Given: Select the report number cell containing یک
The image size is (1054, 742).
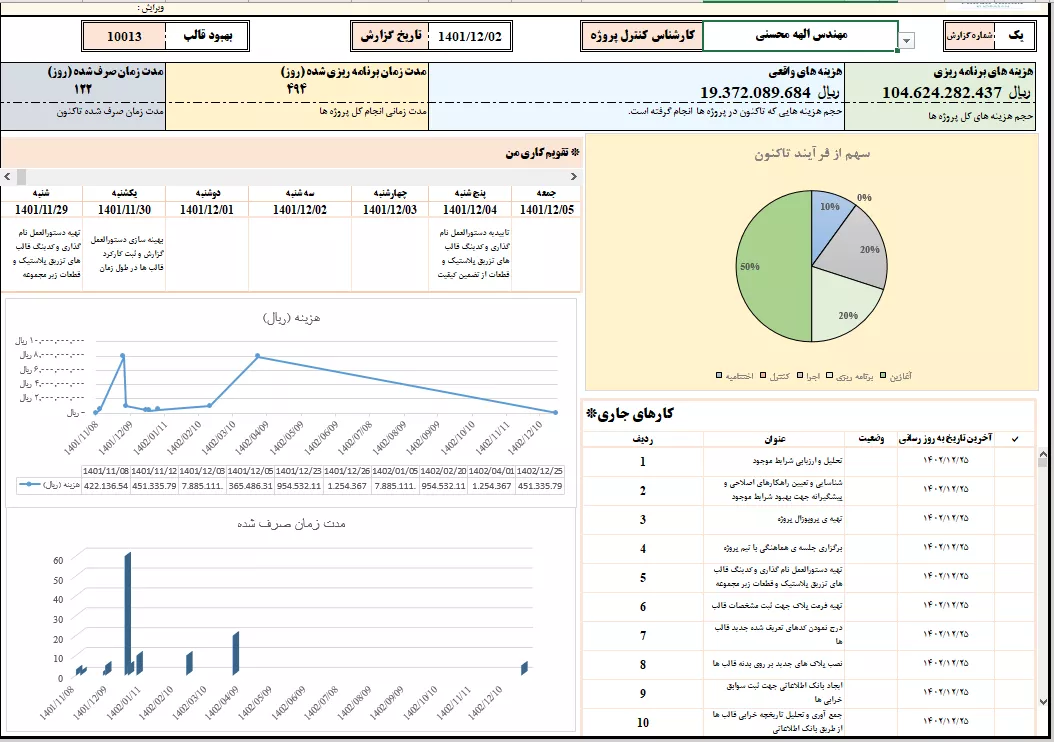Looking at the screenshot, I should coord(1016,36).
